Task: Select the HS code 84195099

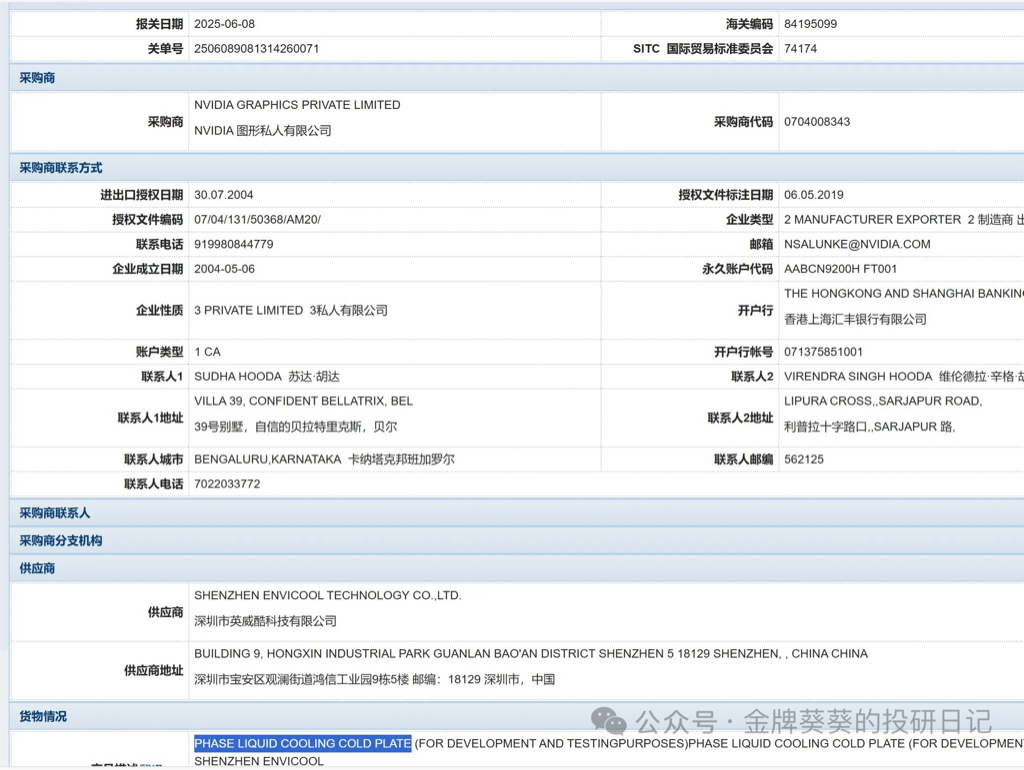Action: (810, 24)
